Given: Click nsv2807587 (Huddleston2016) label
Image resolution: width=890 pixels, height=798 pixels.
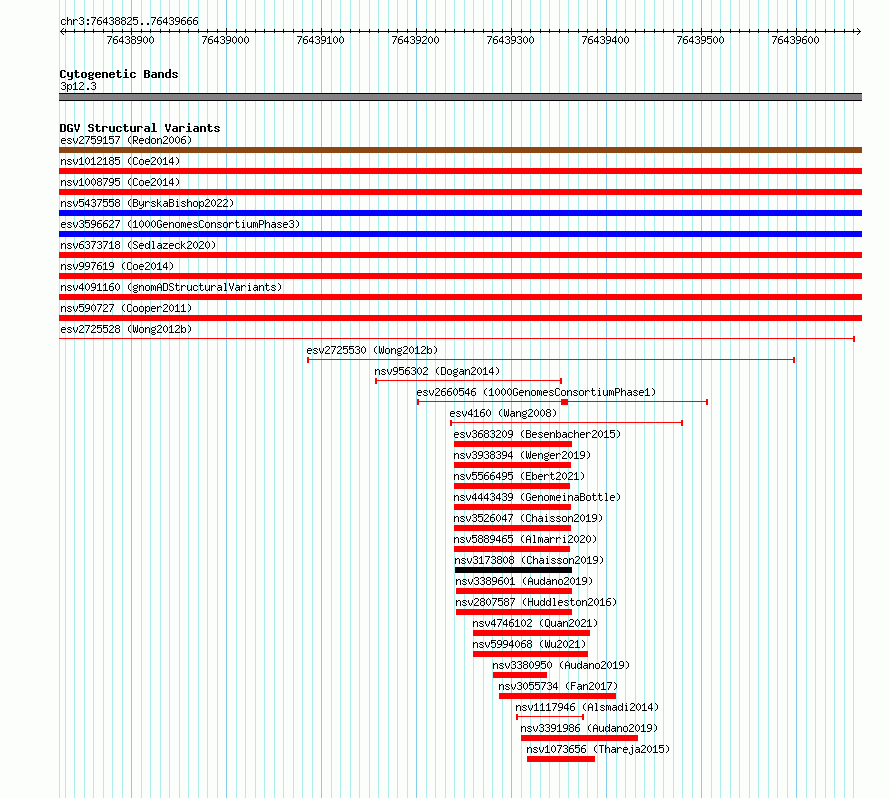Looking at the screenshot, I should pyautogui.click(x=536, y=602).
